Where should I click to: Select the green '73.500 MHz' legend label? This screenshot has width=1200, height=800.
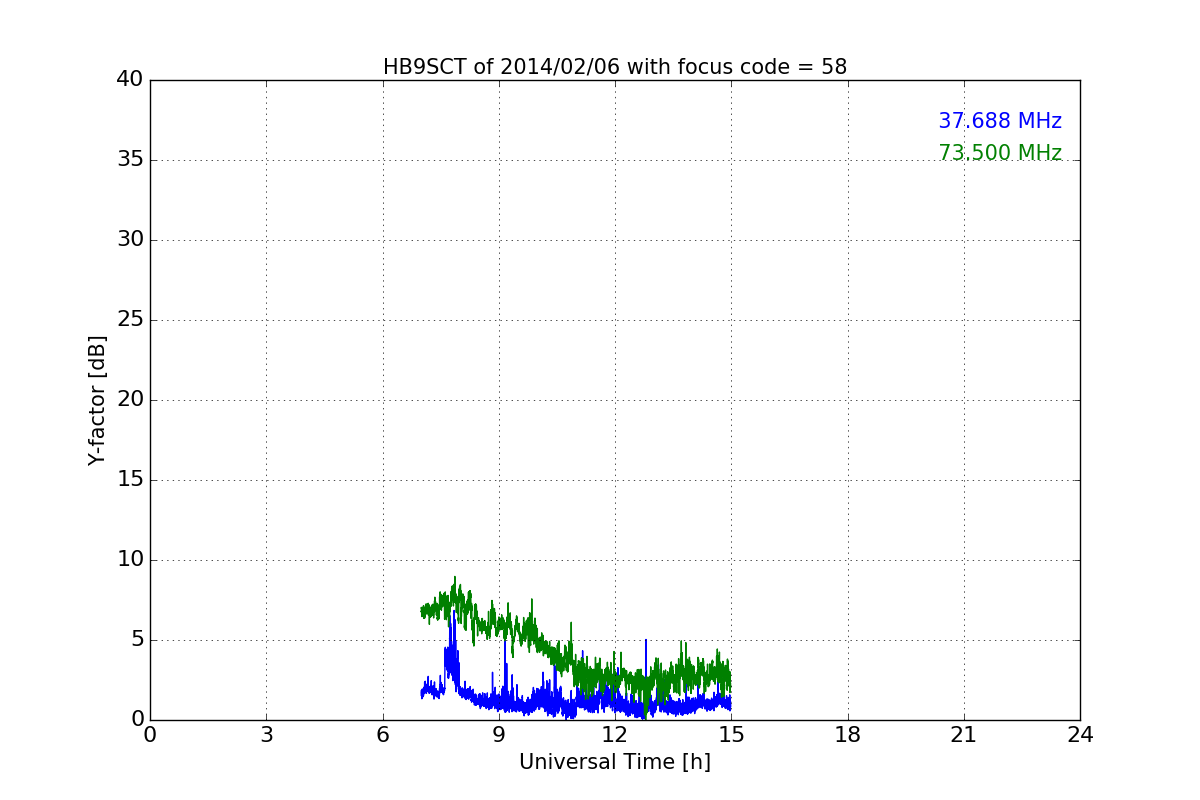[x=1000, y=153]
